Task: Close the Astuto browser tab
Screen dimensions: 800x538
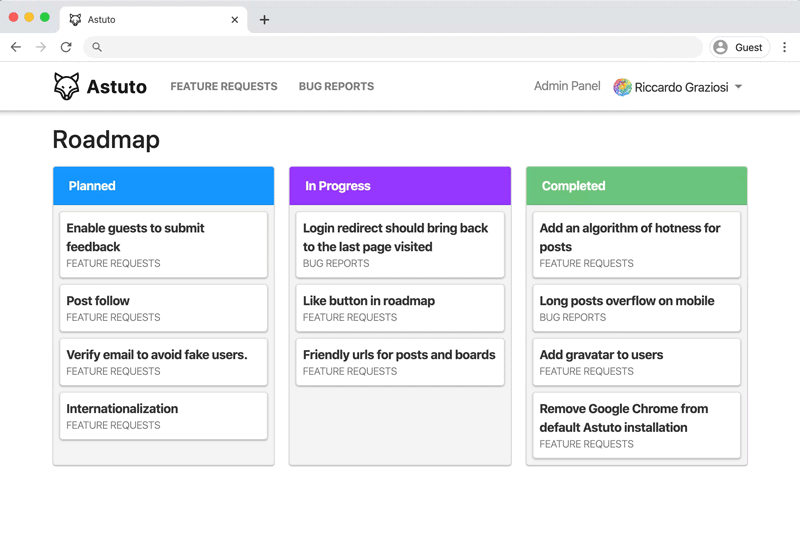Action: 235,20
